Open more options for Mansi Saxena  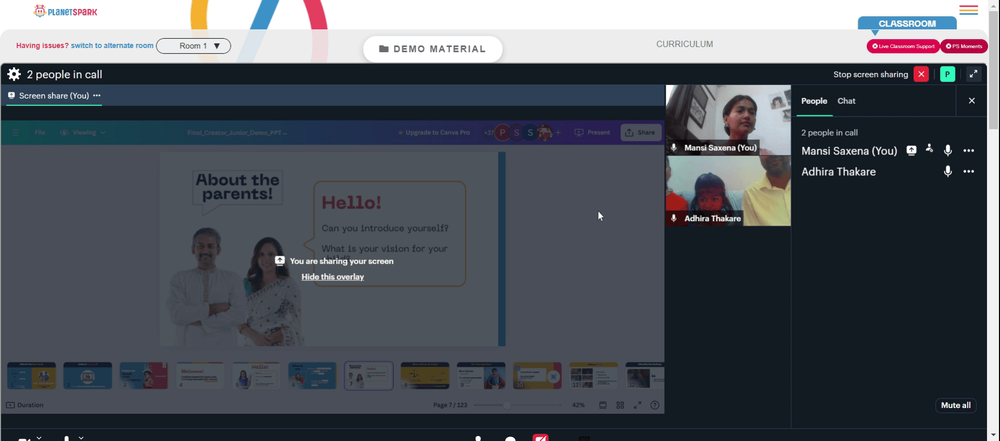coord(969,151)
